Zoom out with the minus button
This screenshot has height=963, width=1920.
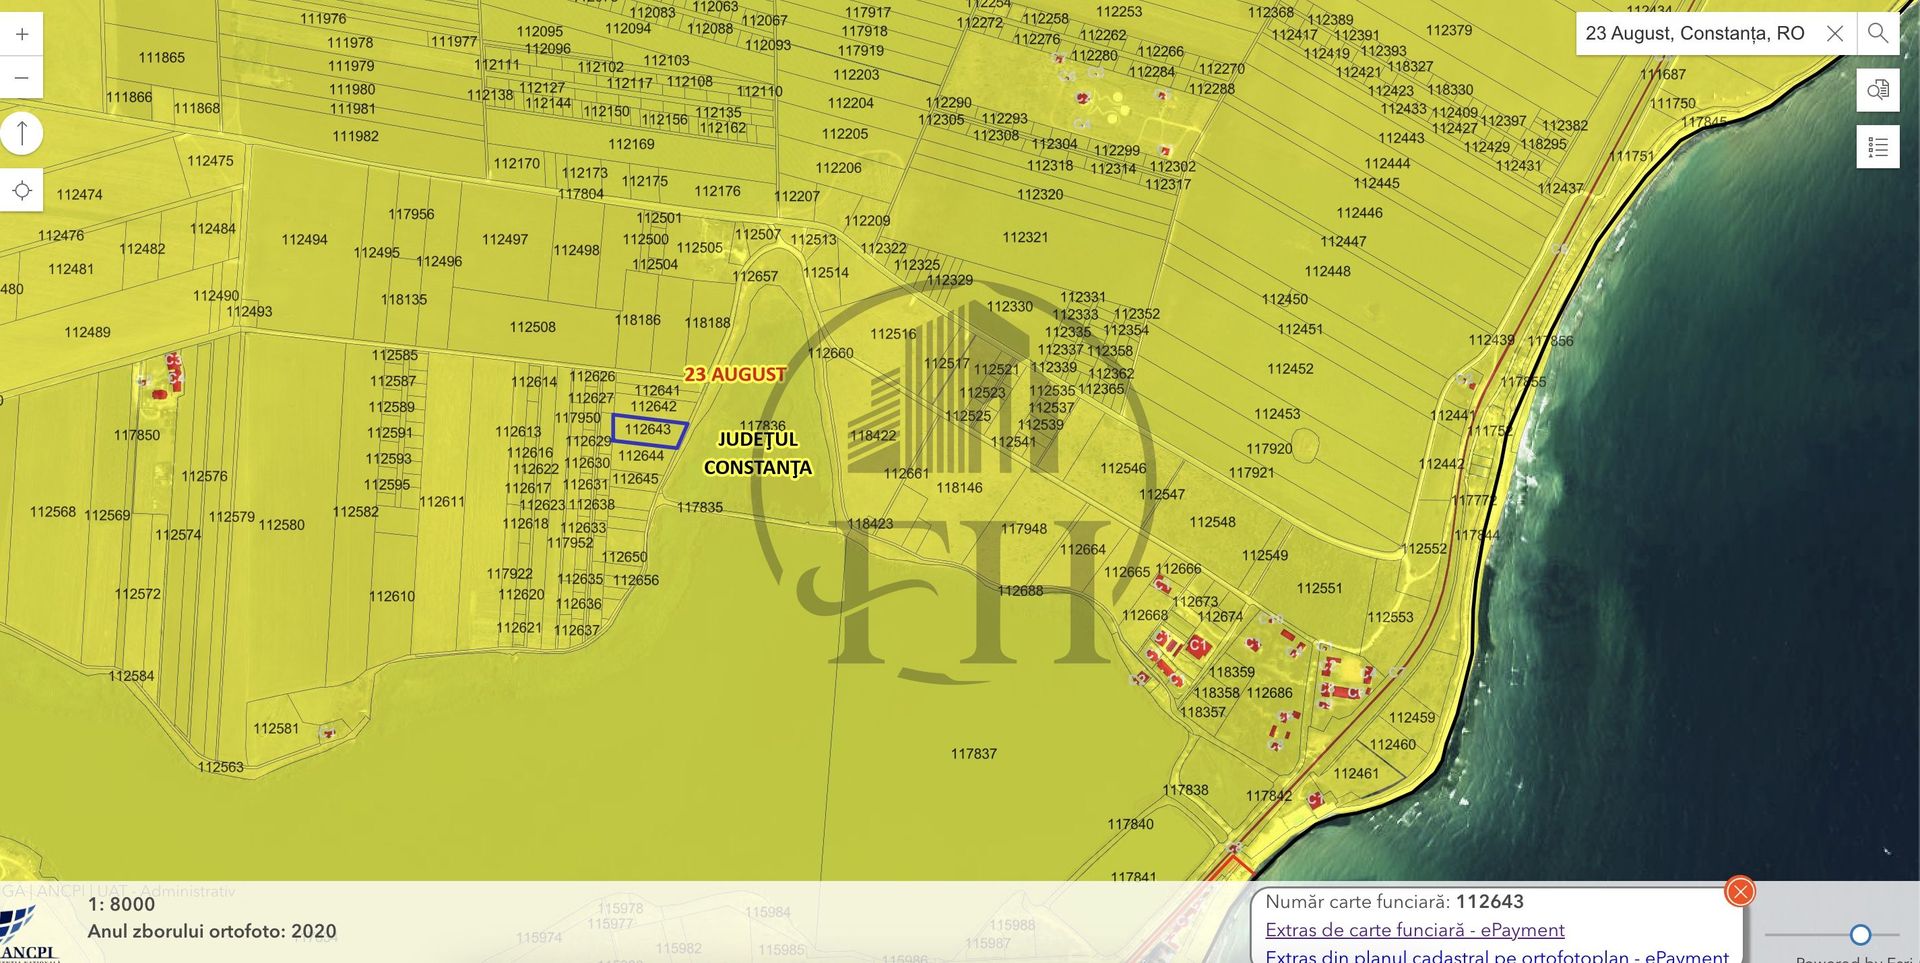pyautogui.click(x=22, y=78)
